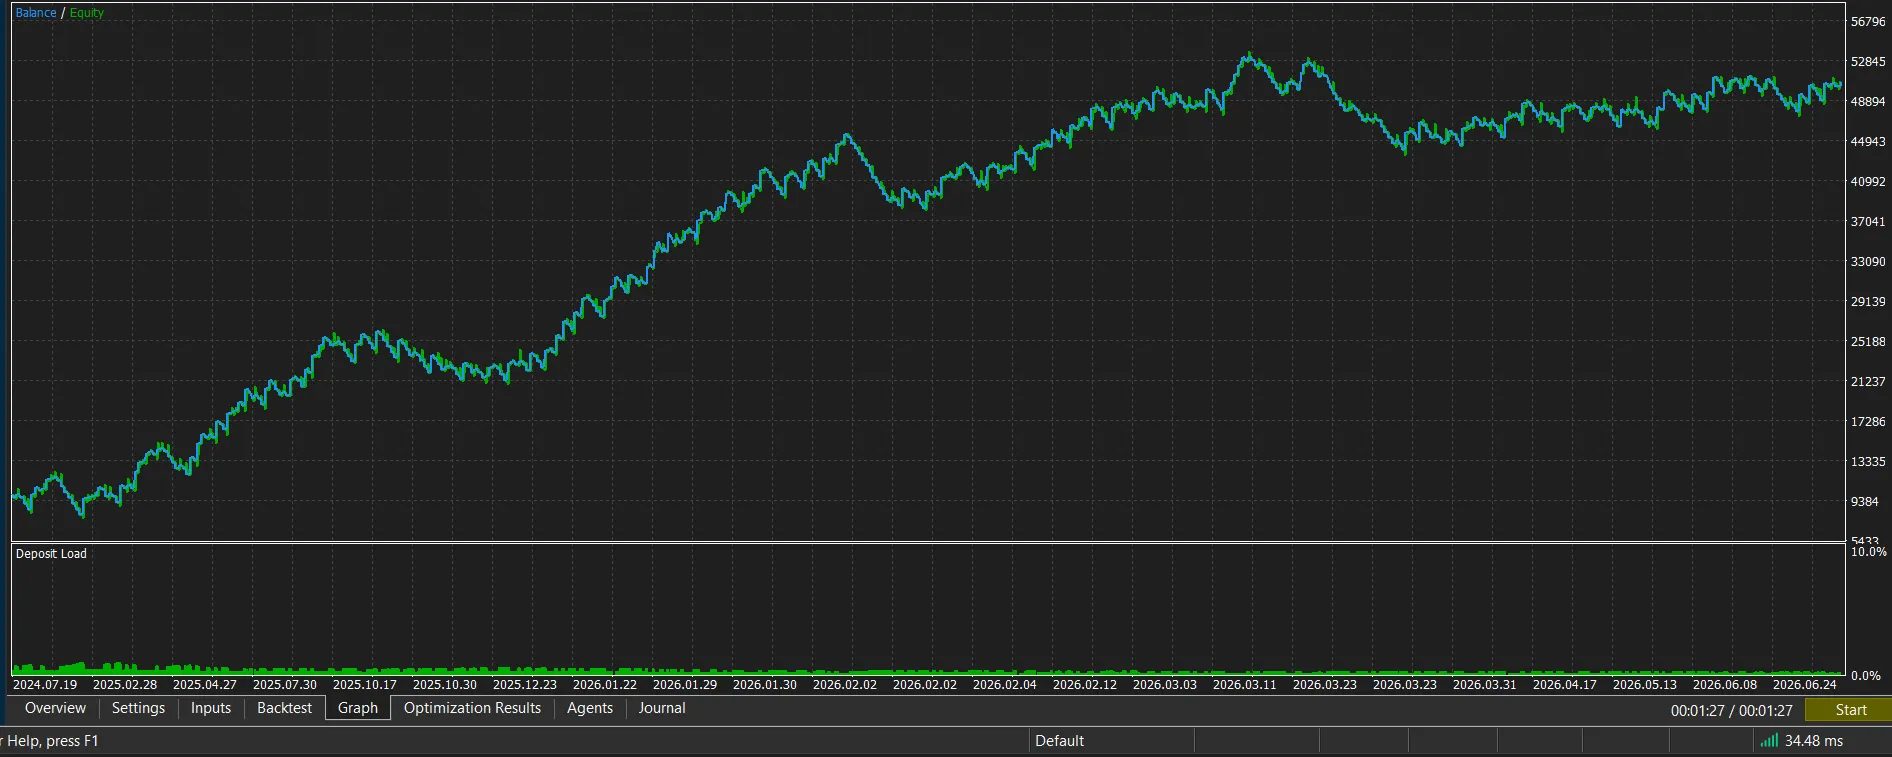Click the 2026.06.24 date label
1892x757 pixels.
1805,685
